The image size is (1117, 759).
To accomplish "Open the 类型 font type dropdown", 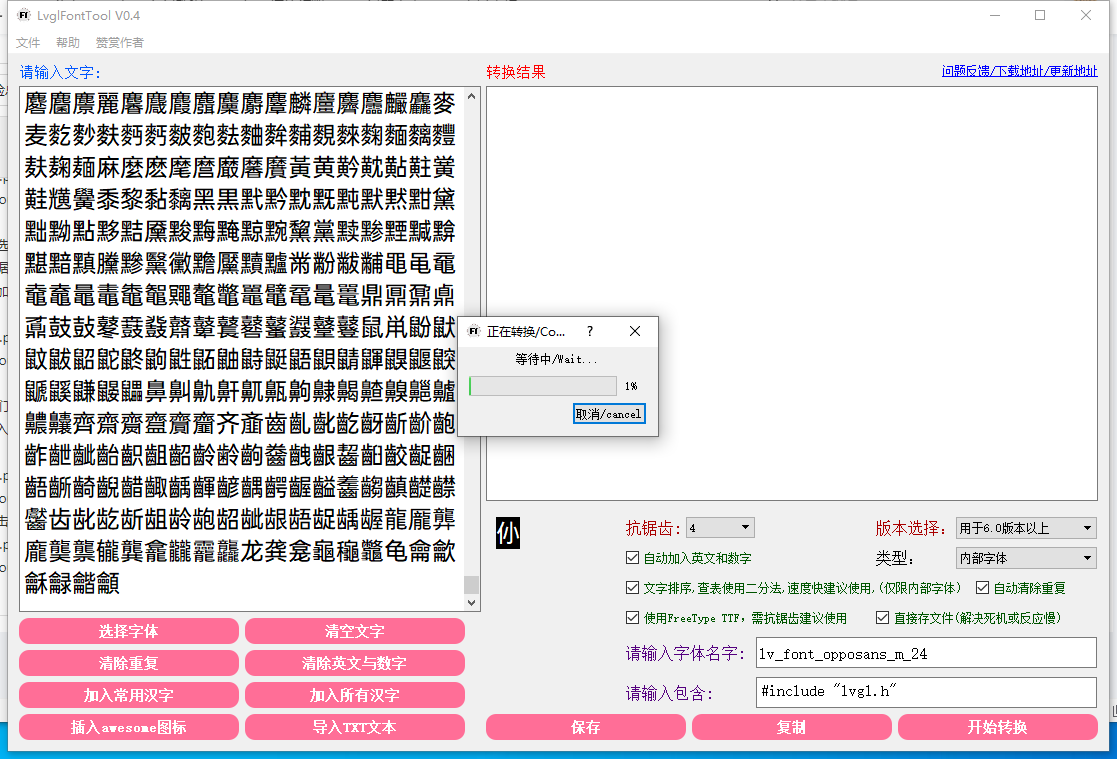I will pyautogui.click(x=1026, y=558).
